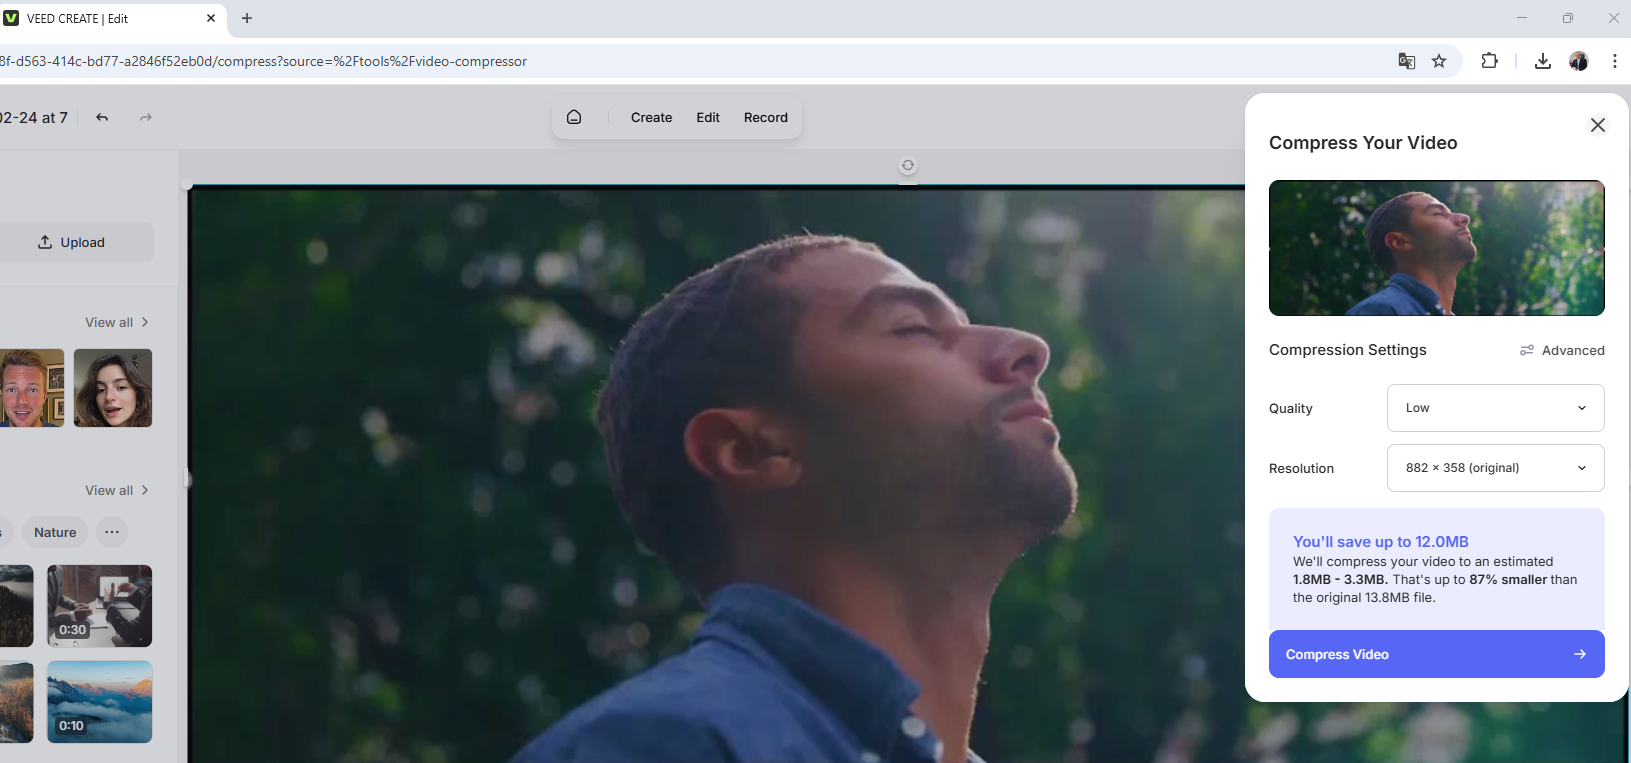
Task: Open a new browser tab
Action: (x=247, y=18)
